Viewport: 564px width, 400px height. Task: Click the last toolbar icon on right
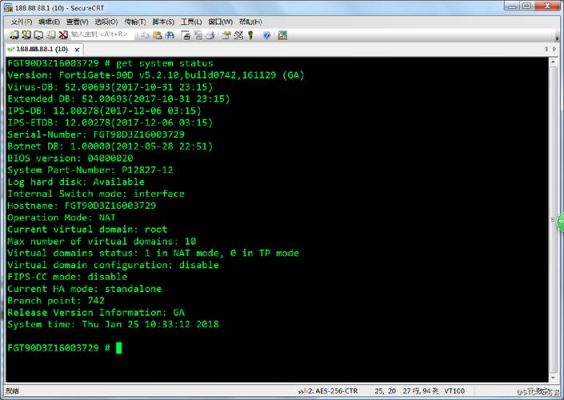tap(283, 35)
